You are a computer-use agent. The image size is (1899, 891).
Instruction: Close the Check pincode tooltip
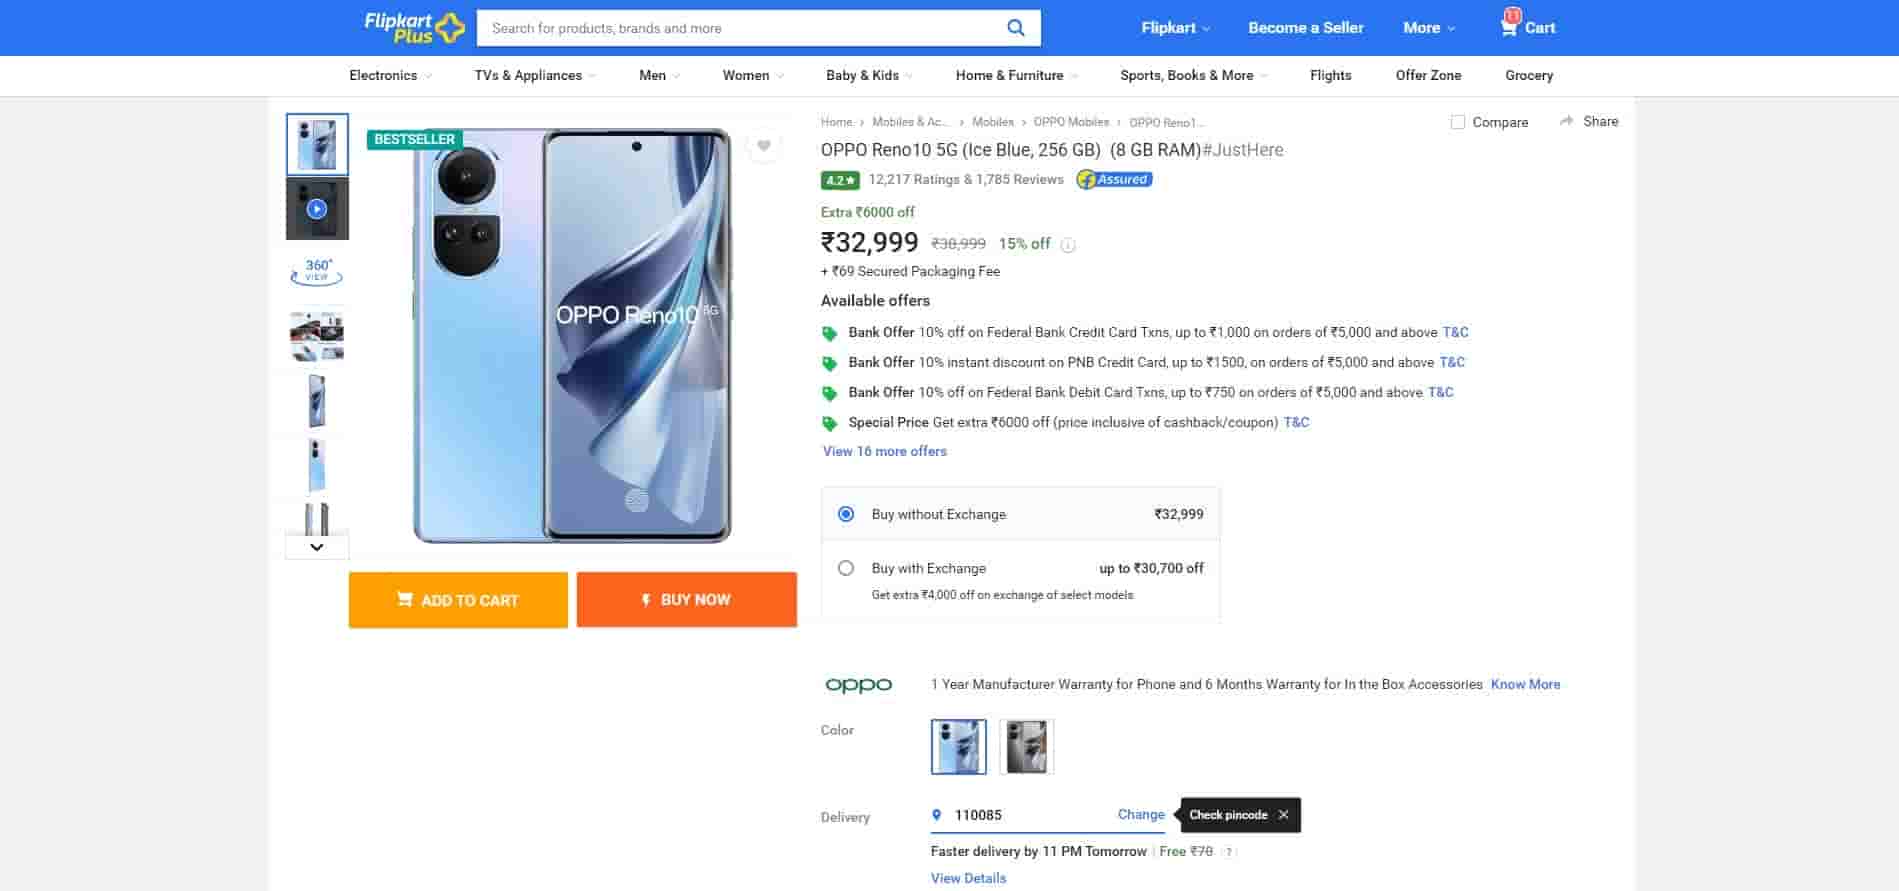tap(1283, 815)
